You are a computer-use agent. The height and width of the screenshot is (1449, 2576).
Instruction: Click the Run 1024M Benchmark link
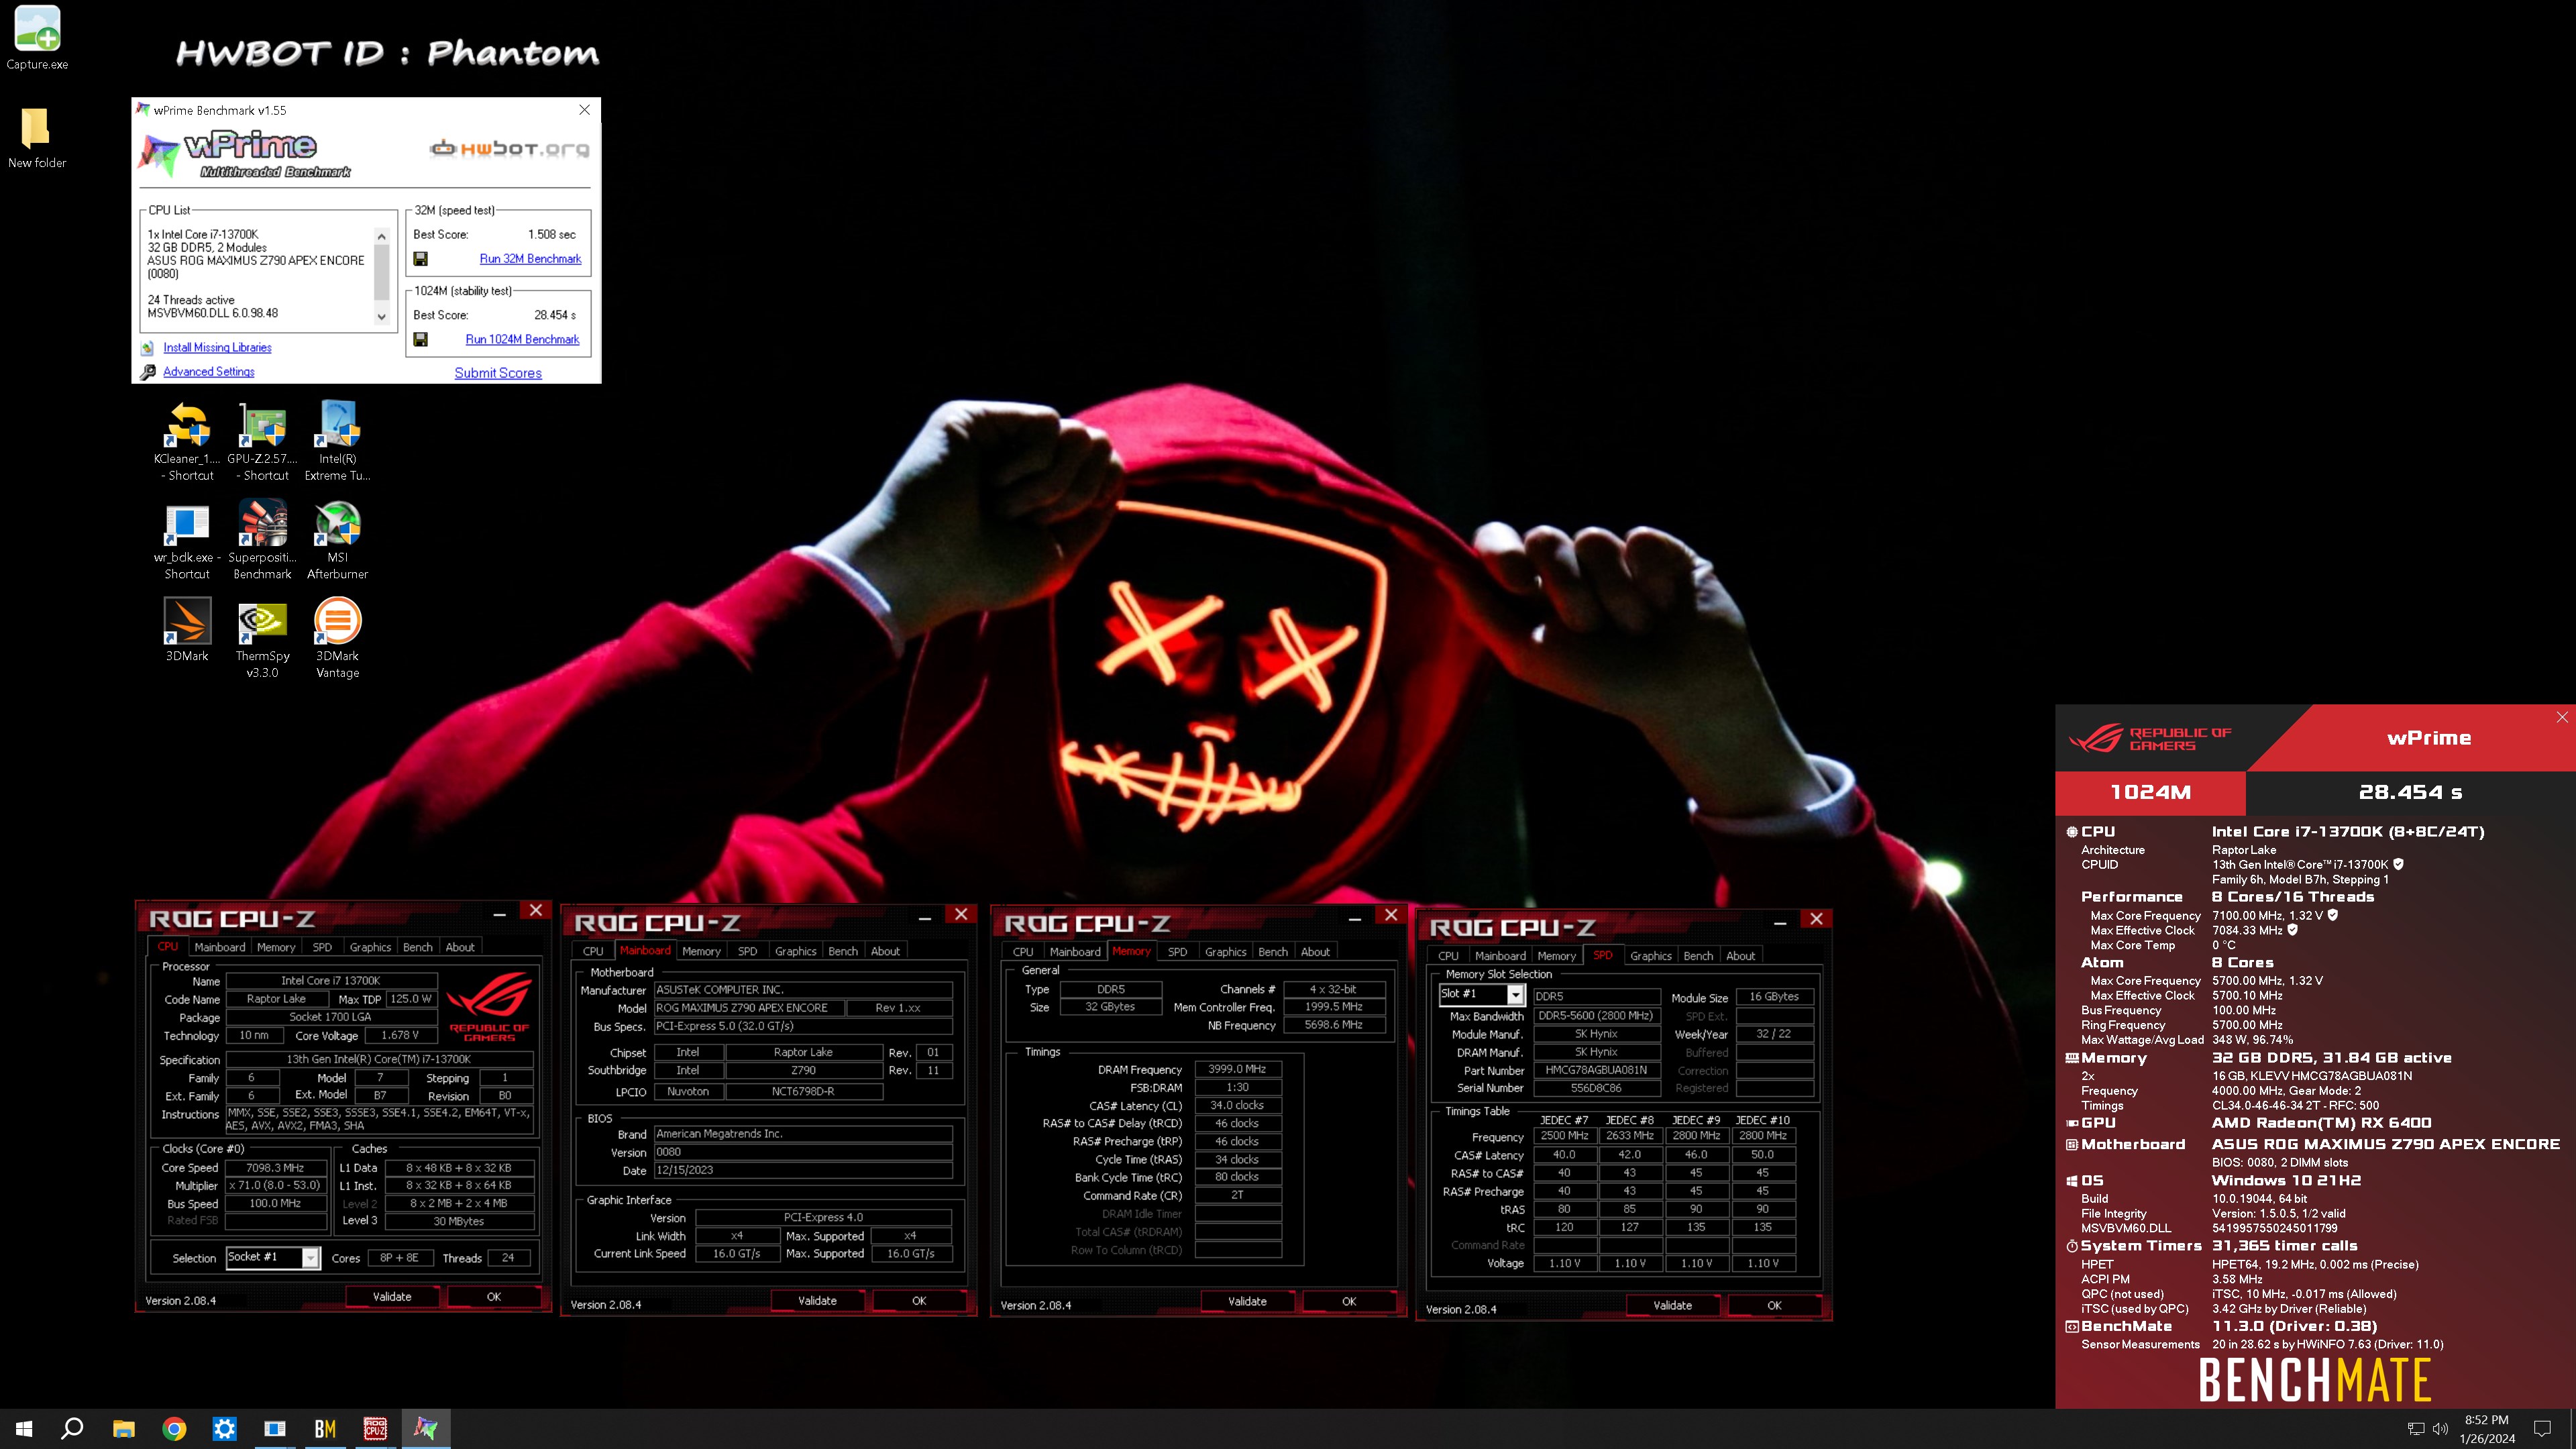click(522, 339)
